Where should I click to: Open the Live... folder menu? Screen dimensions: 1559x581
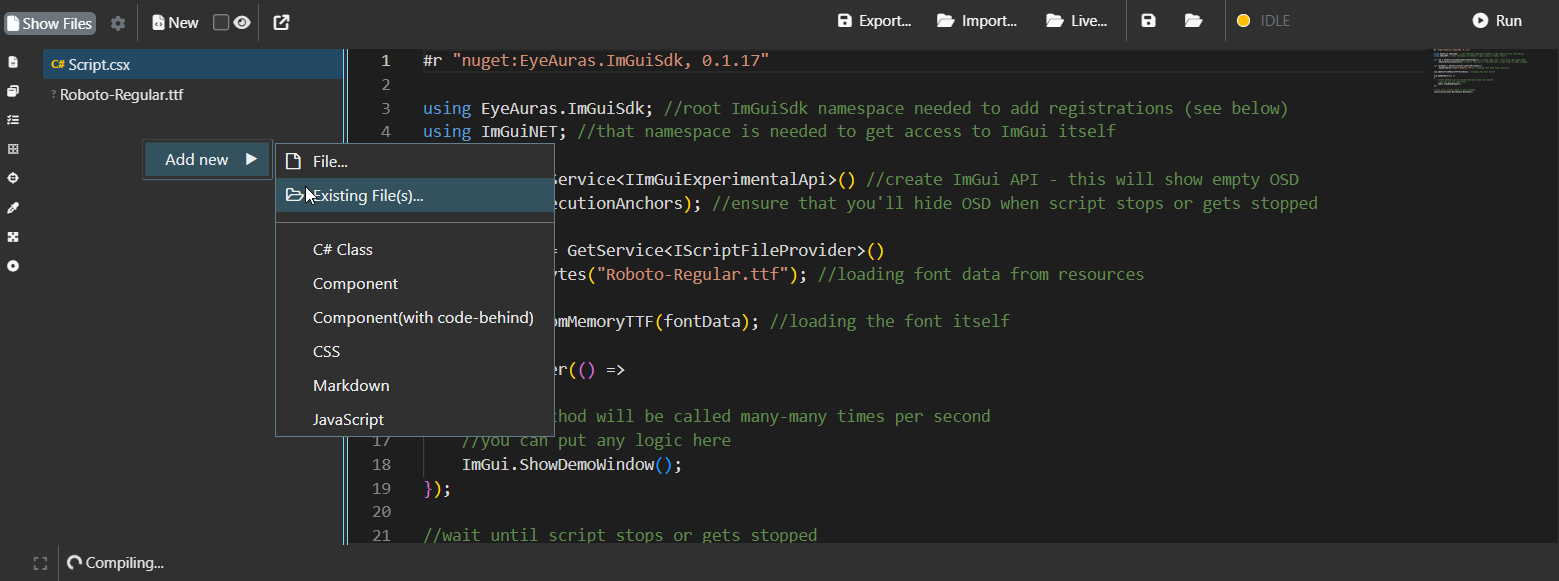coord(1076,21)
